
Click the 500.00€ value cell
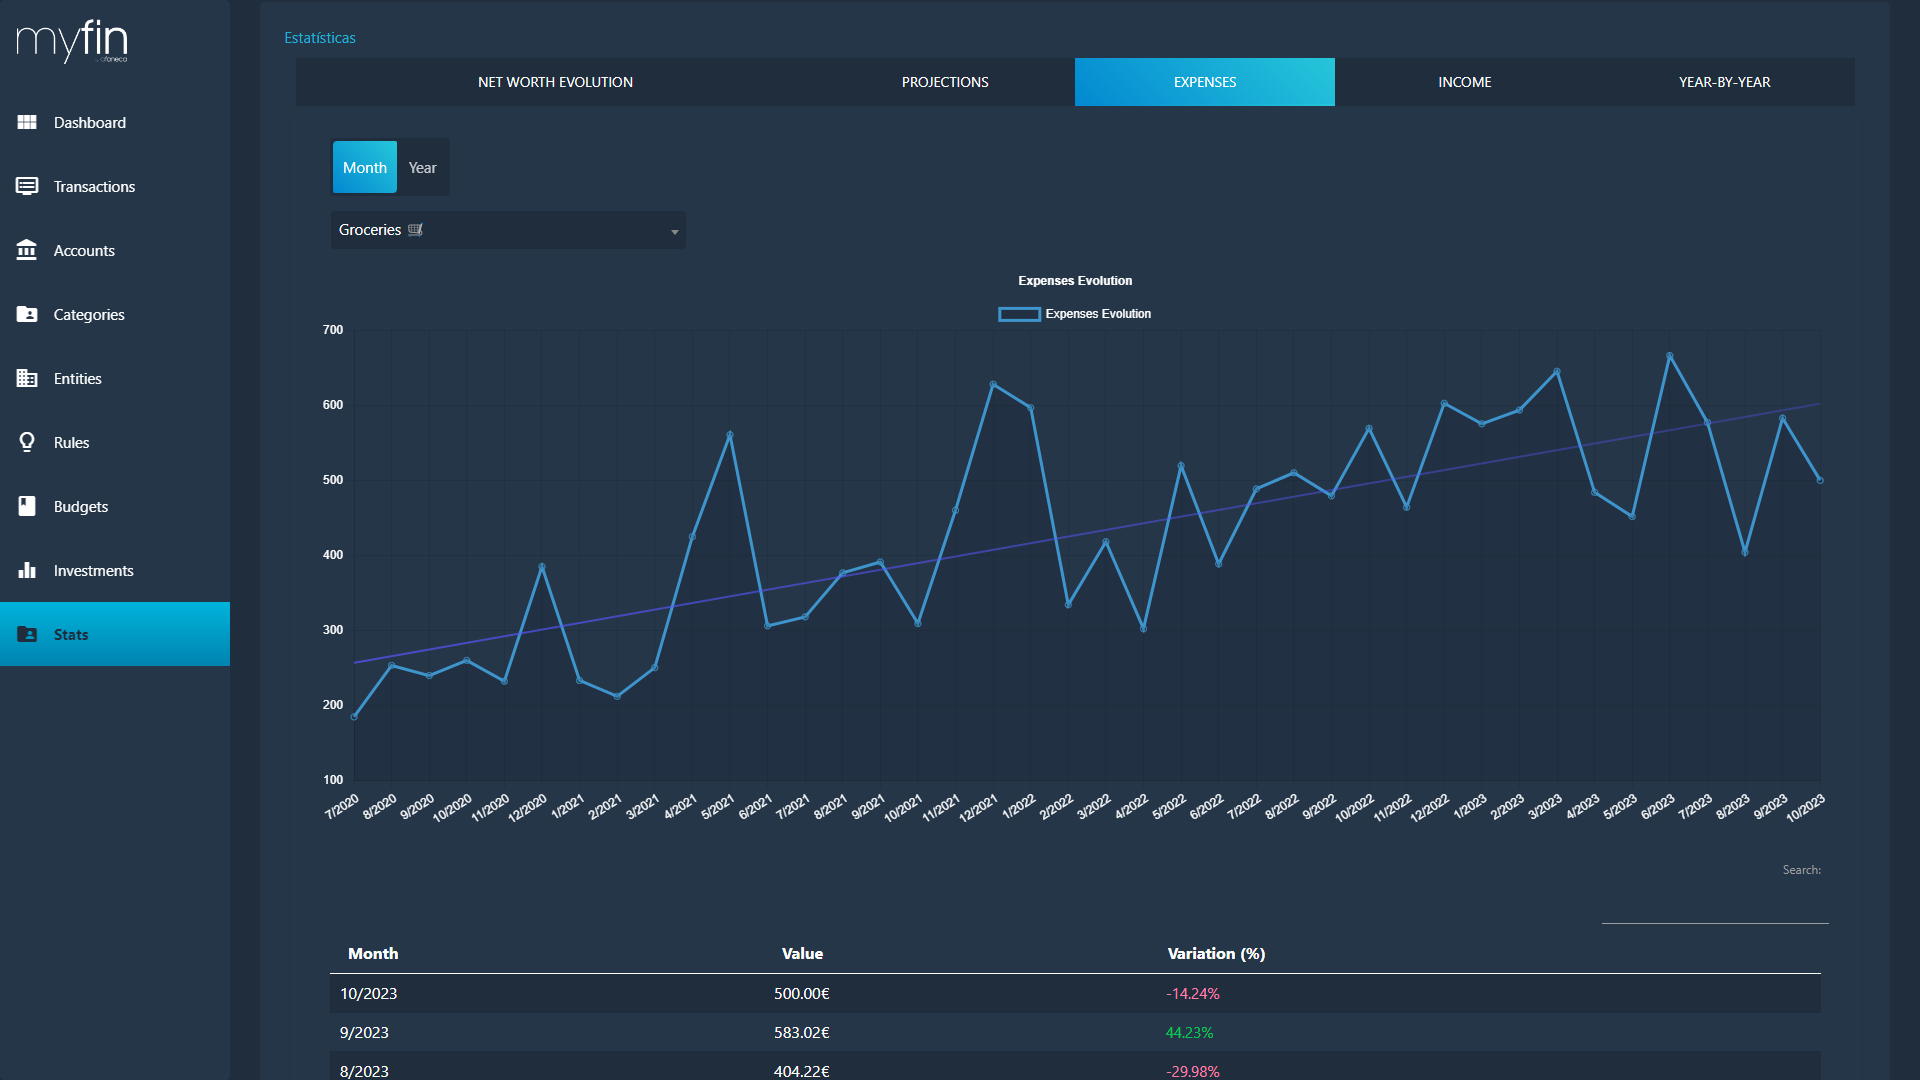tap(801, 993)
